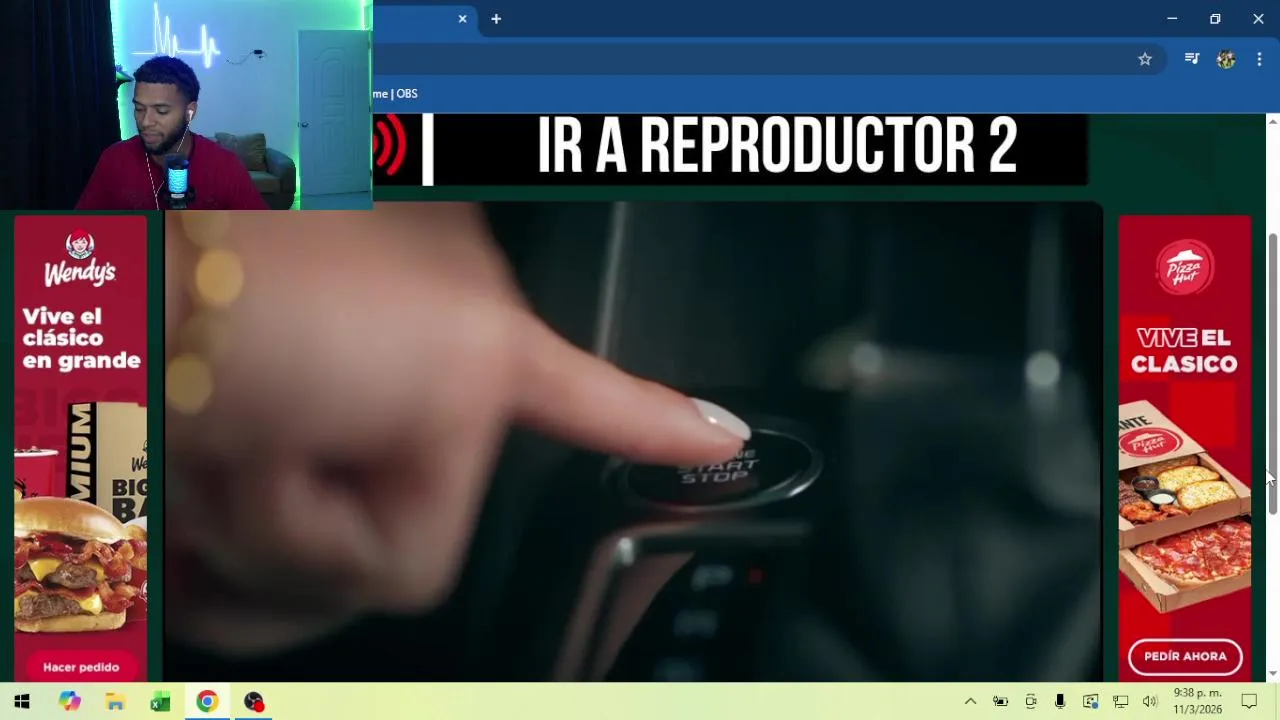
Task: Click the red sound wave icon
Action: (391, 146)
